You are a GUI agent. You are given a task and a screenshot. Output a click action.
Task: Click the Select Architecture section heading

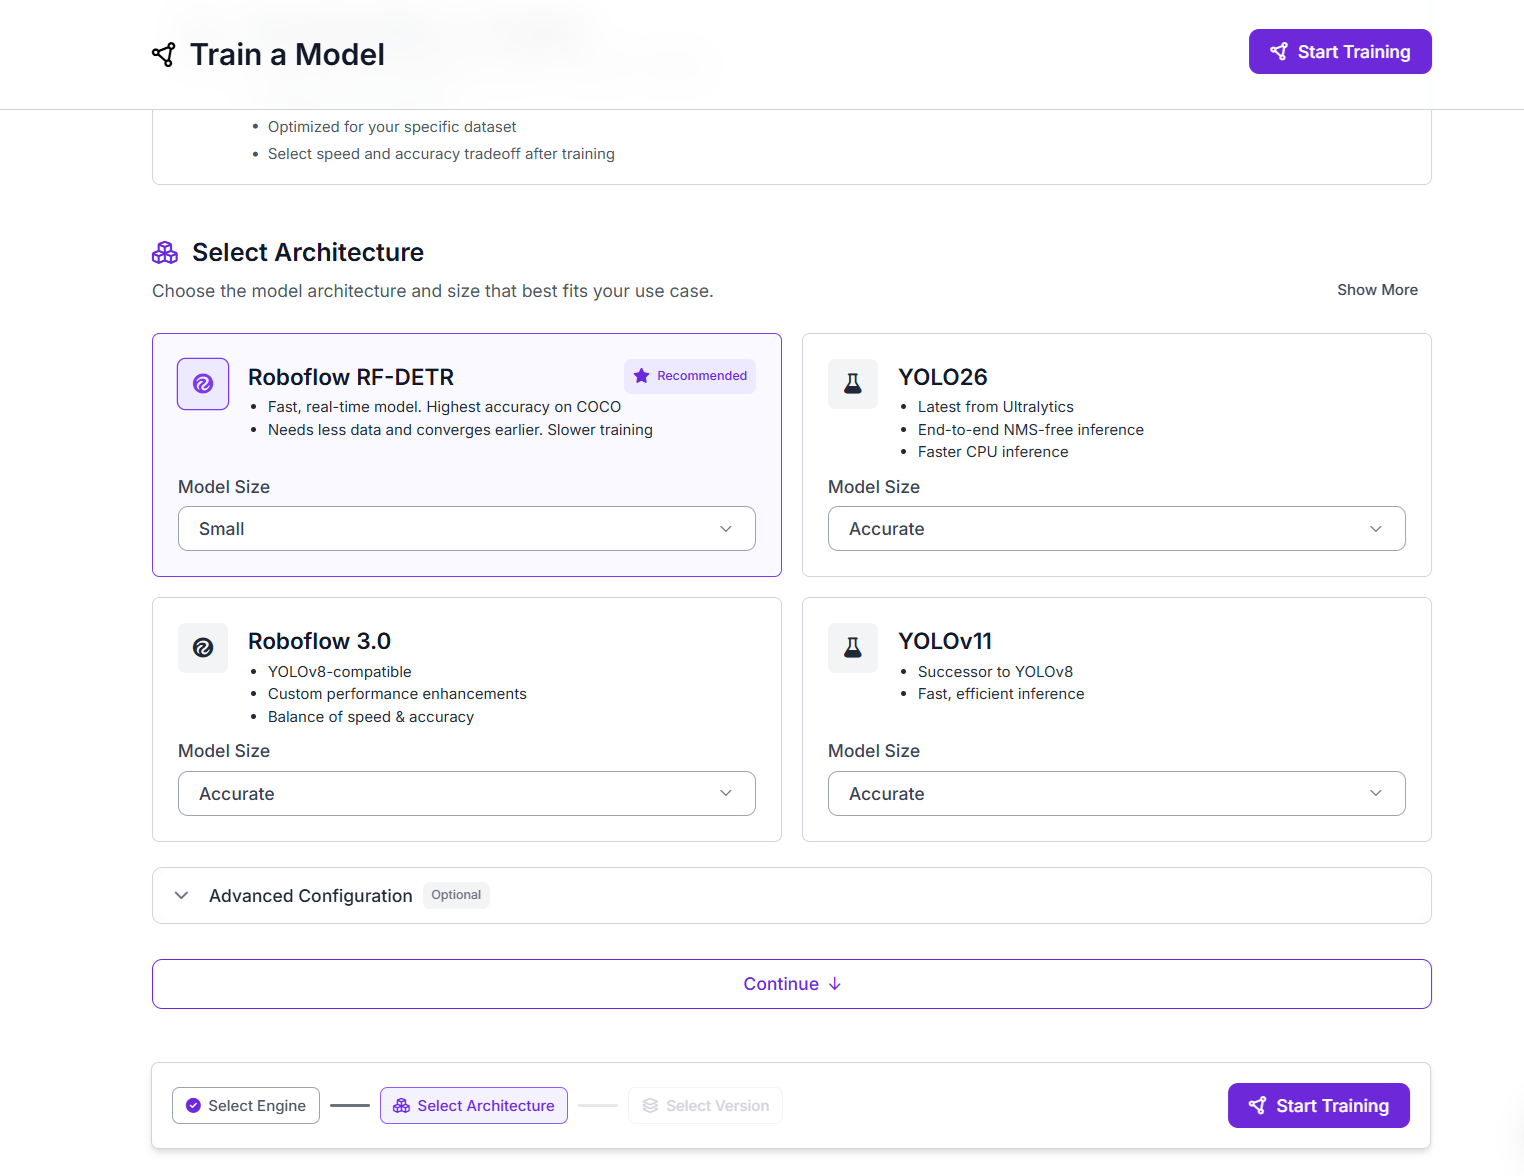tap(308, 253)
